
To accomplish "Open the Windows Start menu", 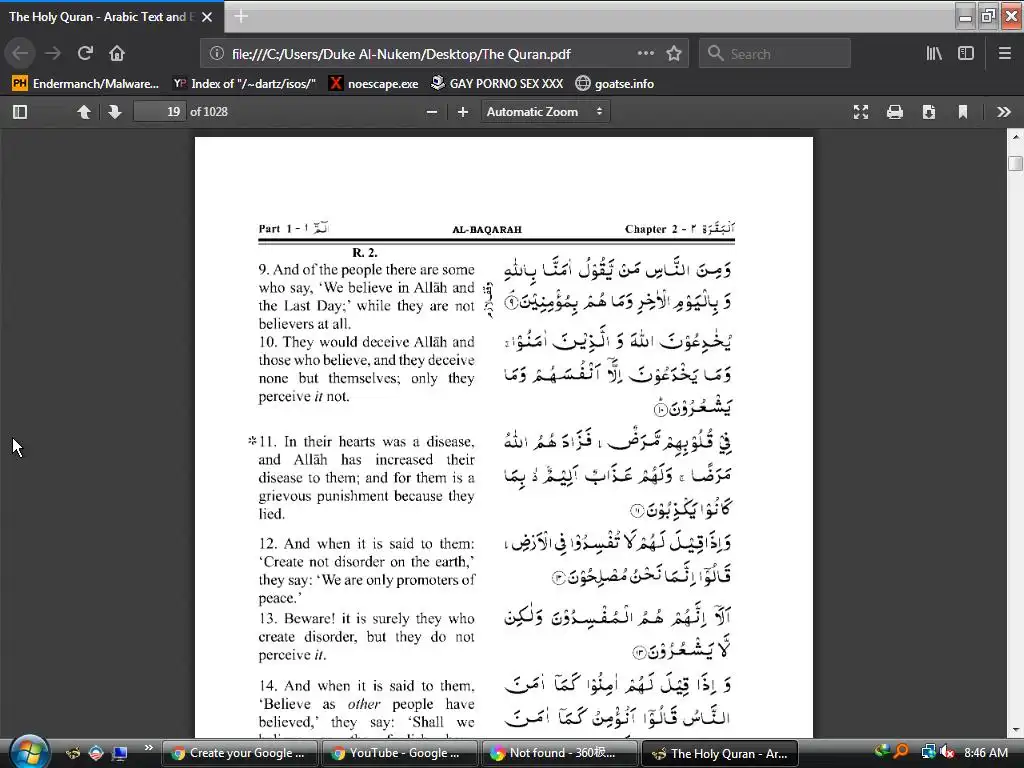I will [29, 752].
